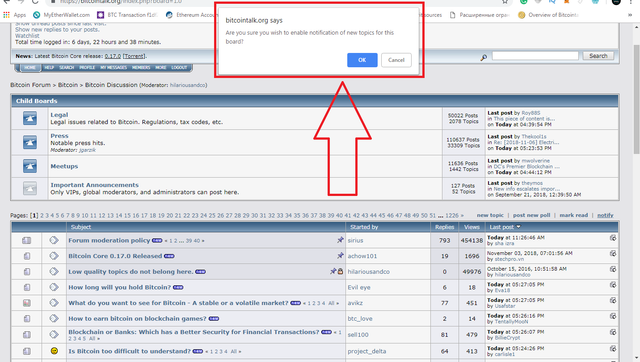Click the new-posts badge next to Forum moderation policy
This screenshot has height=362, width=640.
coord(157,241)
